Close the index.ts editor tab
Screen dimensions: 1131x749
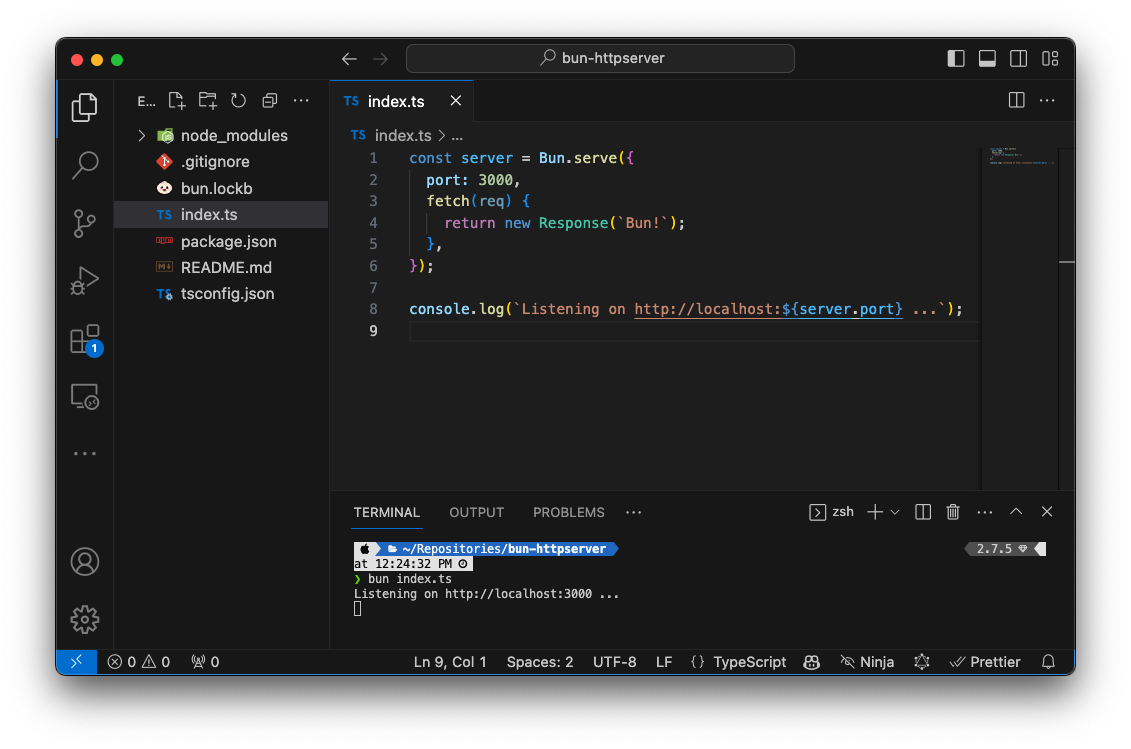click(x=456, y=101)
